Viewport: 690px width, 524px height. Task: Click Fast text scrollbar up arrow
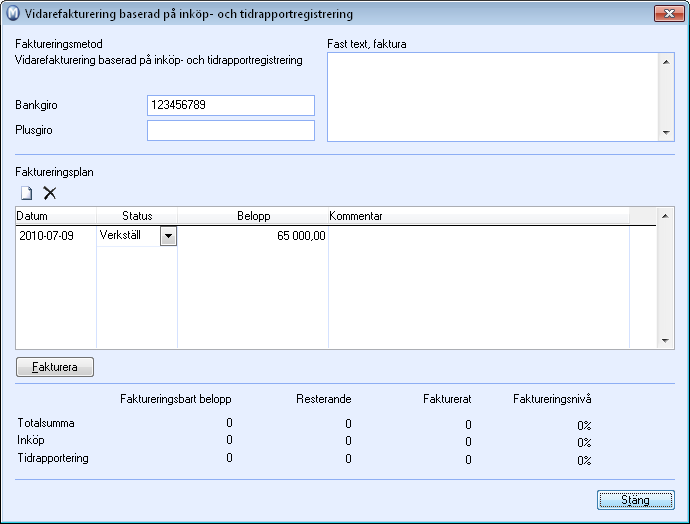coord(666,62)
